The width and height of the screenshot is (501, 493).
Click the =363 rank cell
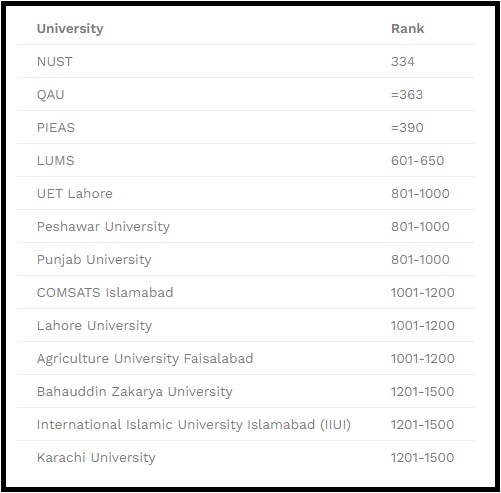[x=407, y=95]
